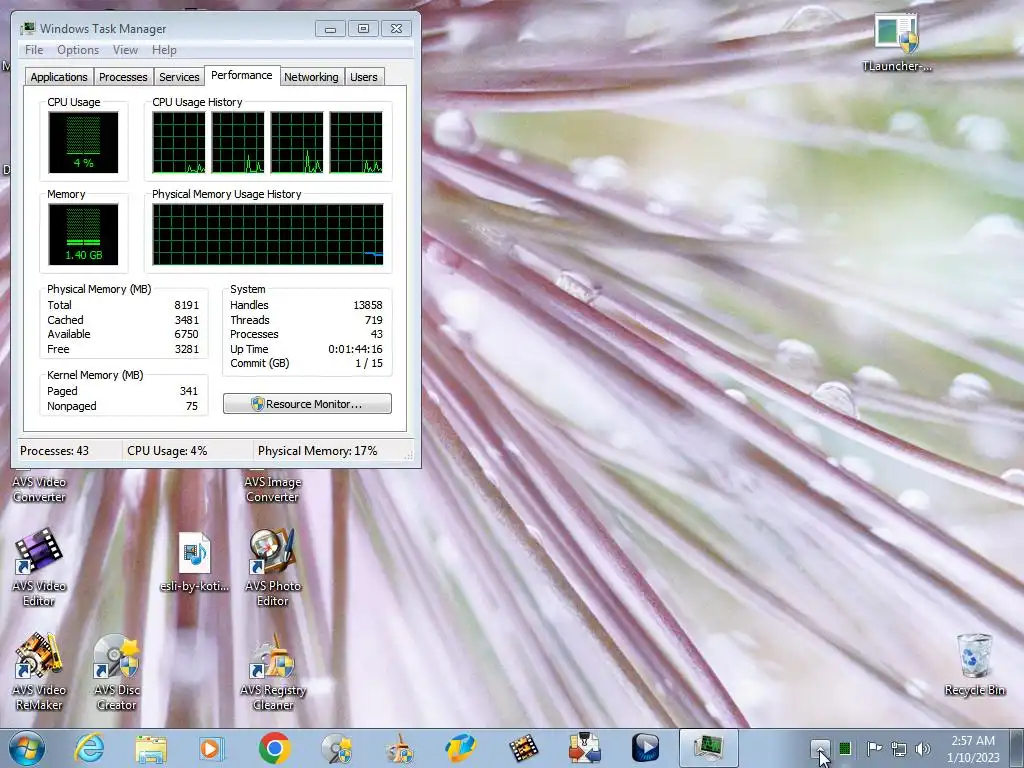Switch to the Users tab

click(364, 77)
